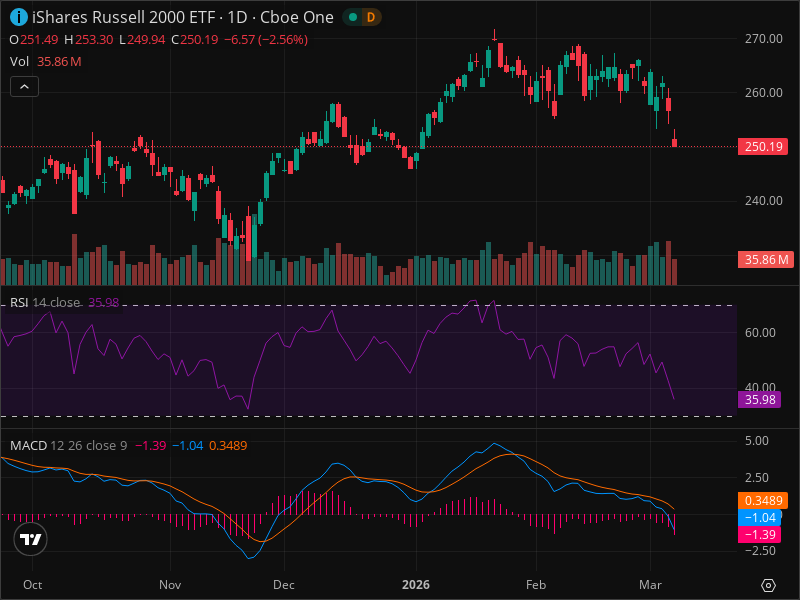The image size is (800, 600).
Task: Click the Dec date on time axis
Action: click(x=284, y=585)
